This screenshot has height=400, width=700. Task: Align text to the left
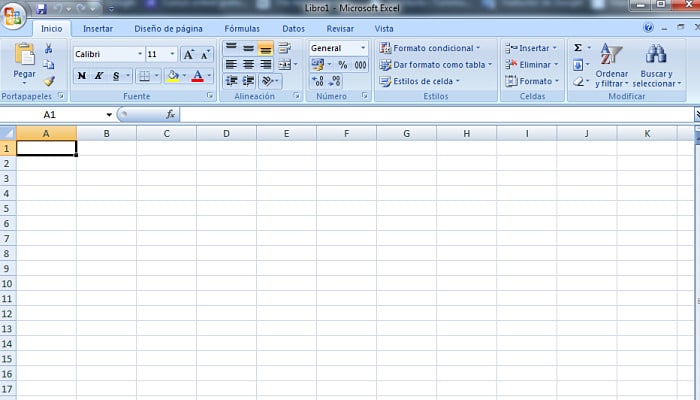[x=231, y=64]
